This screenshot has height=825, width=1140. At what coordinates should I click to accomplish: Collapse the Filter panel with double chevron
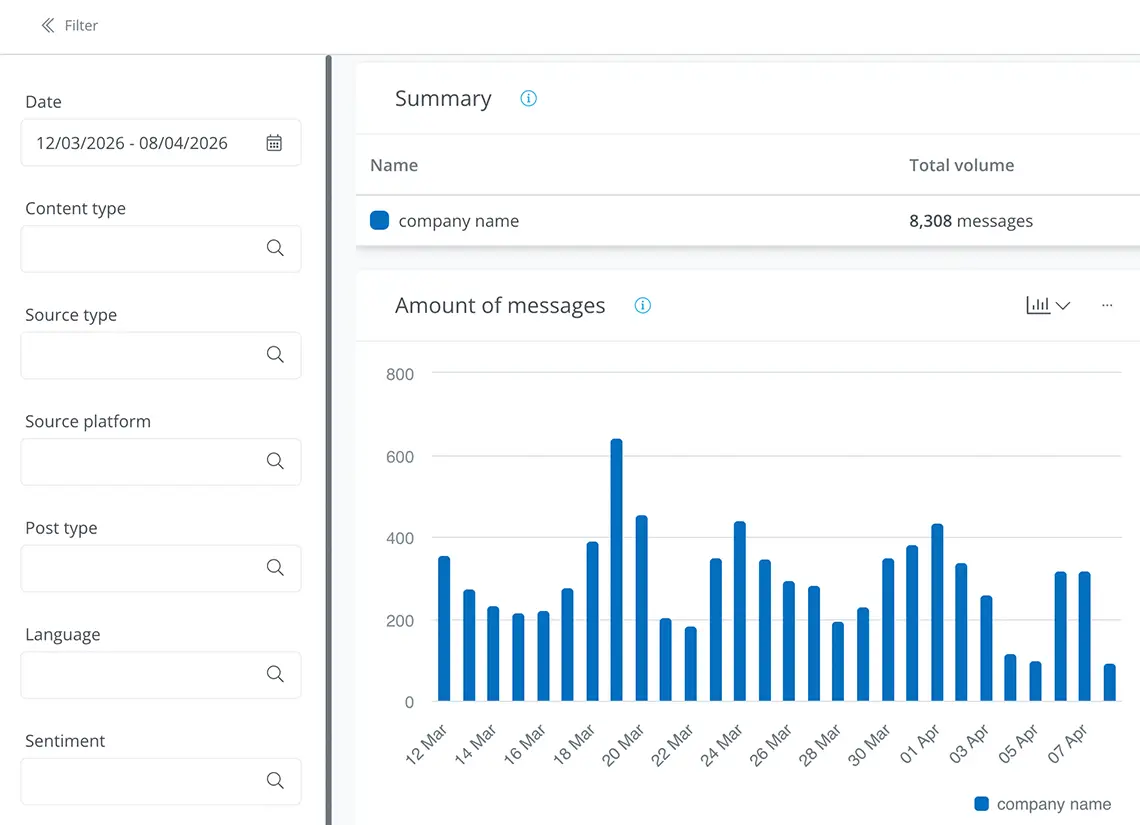tap(47, 26)
